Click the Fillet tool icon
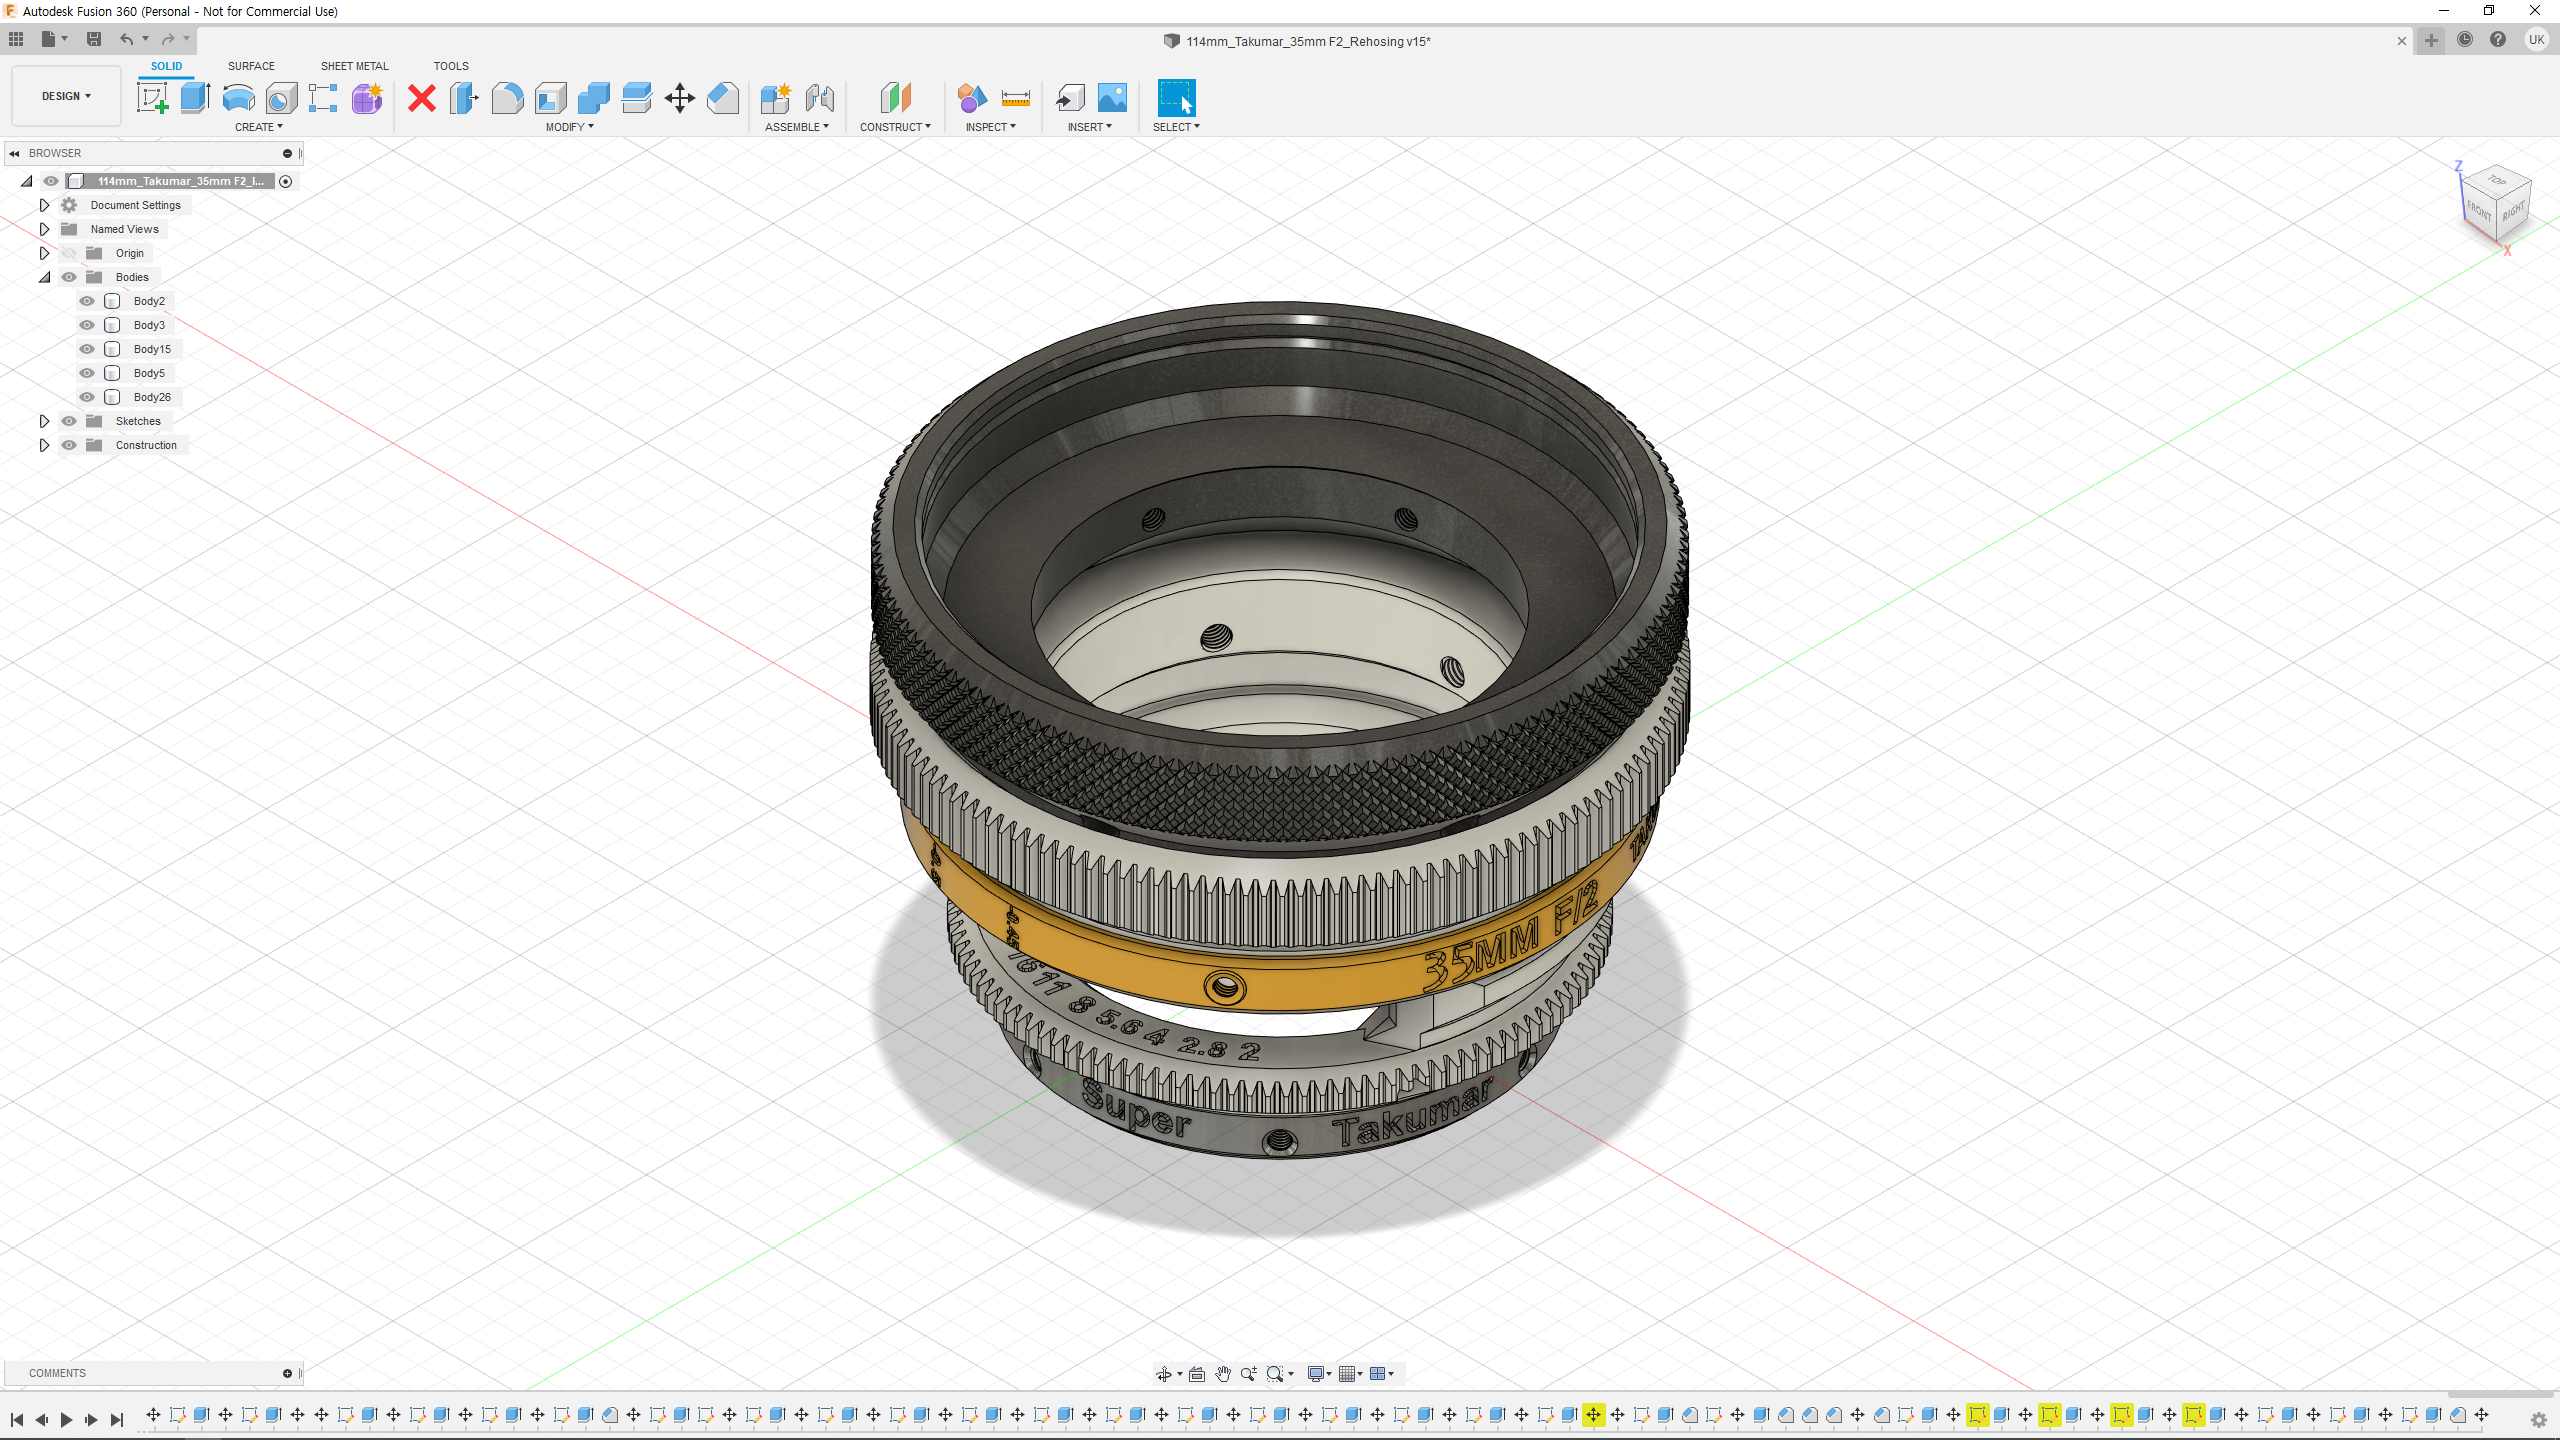2560x1440 pixels. click(x=507, y=98)
